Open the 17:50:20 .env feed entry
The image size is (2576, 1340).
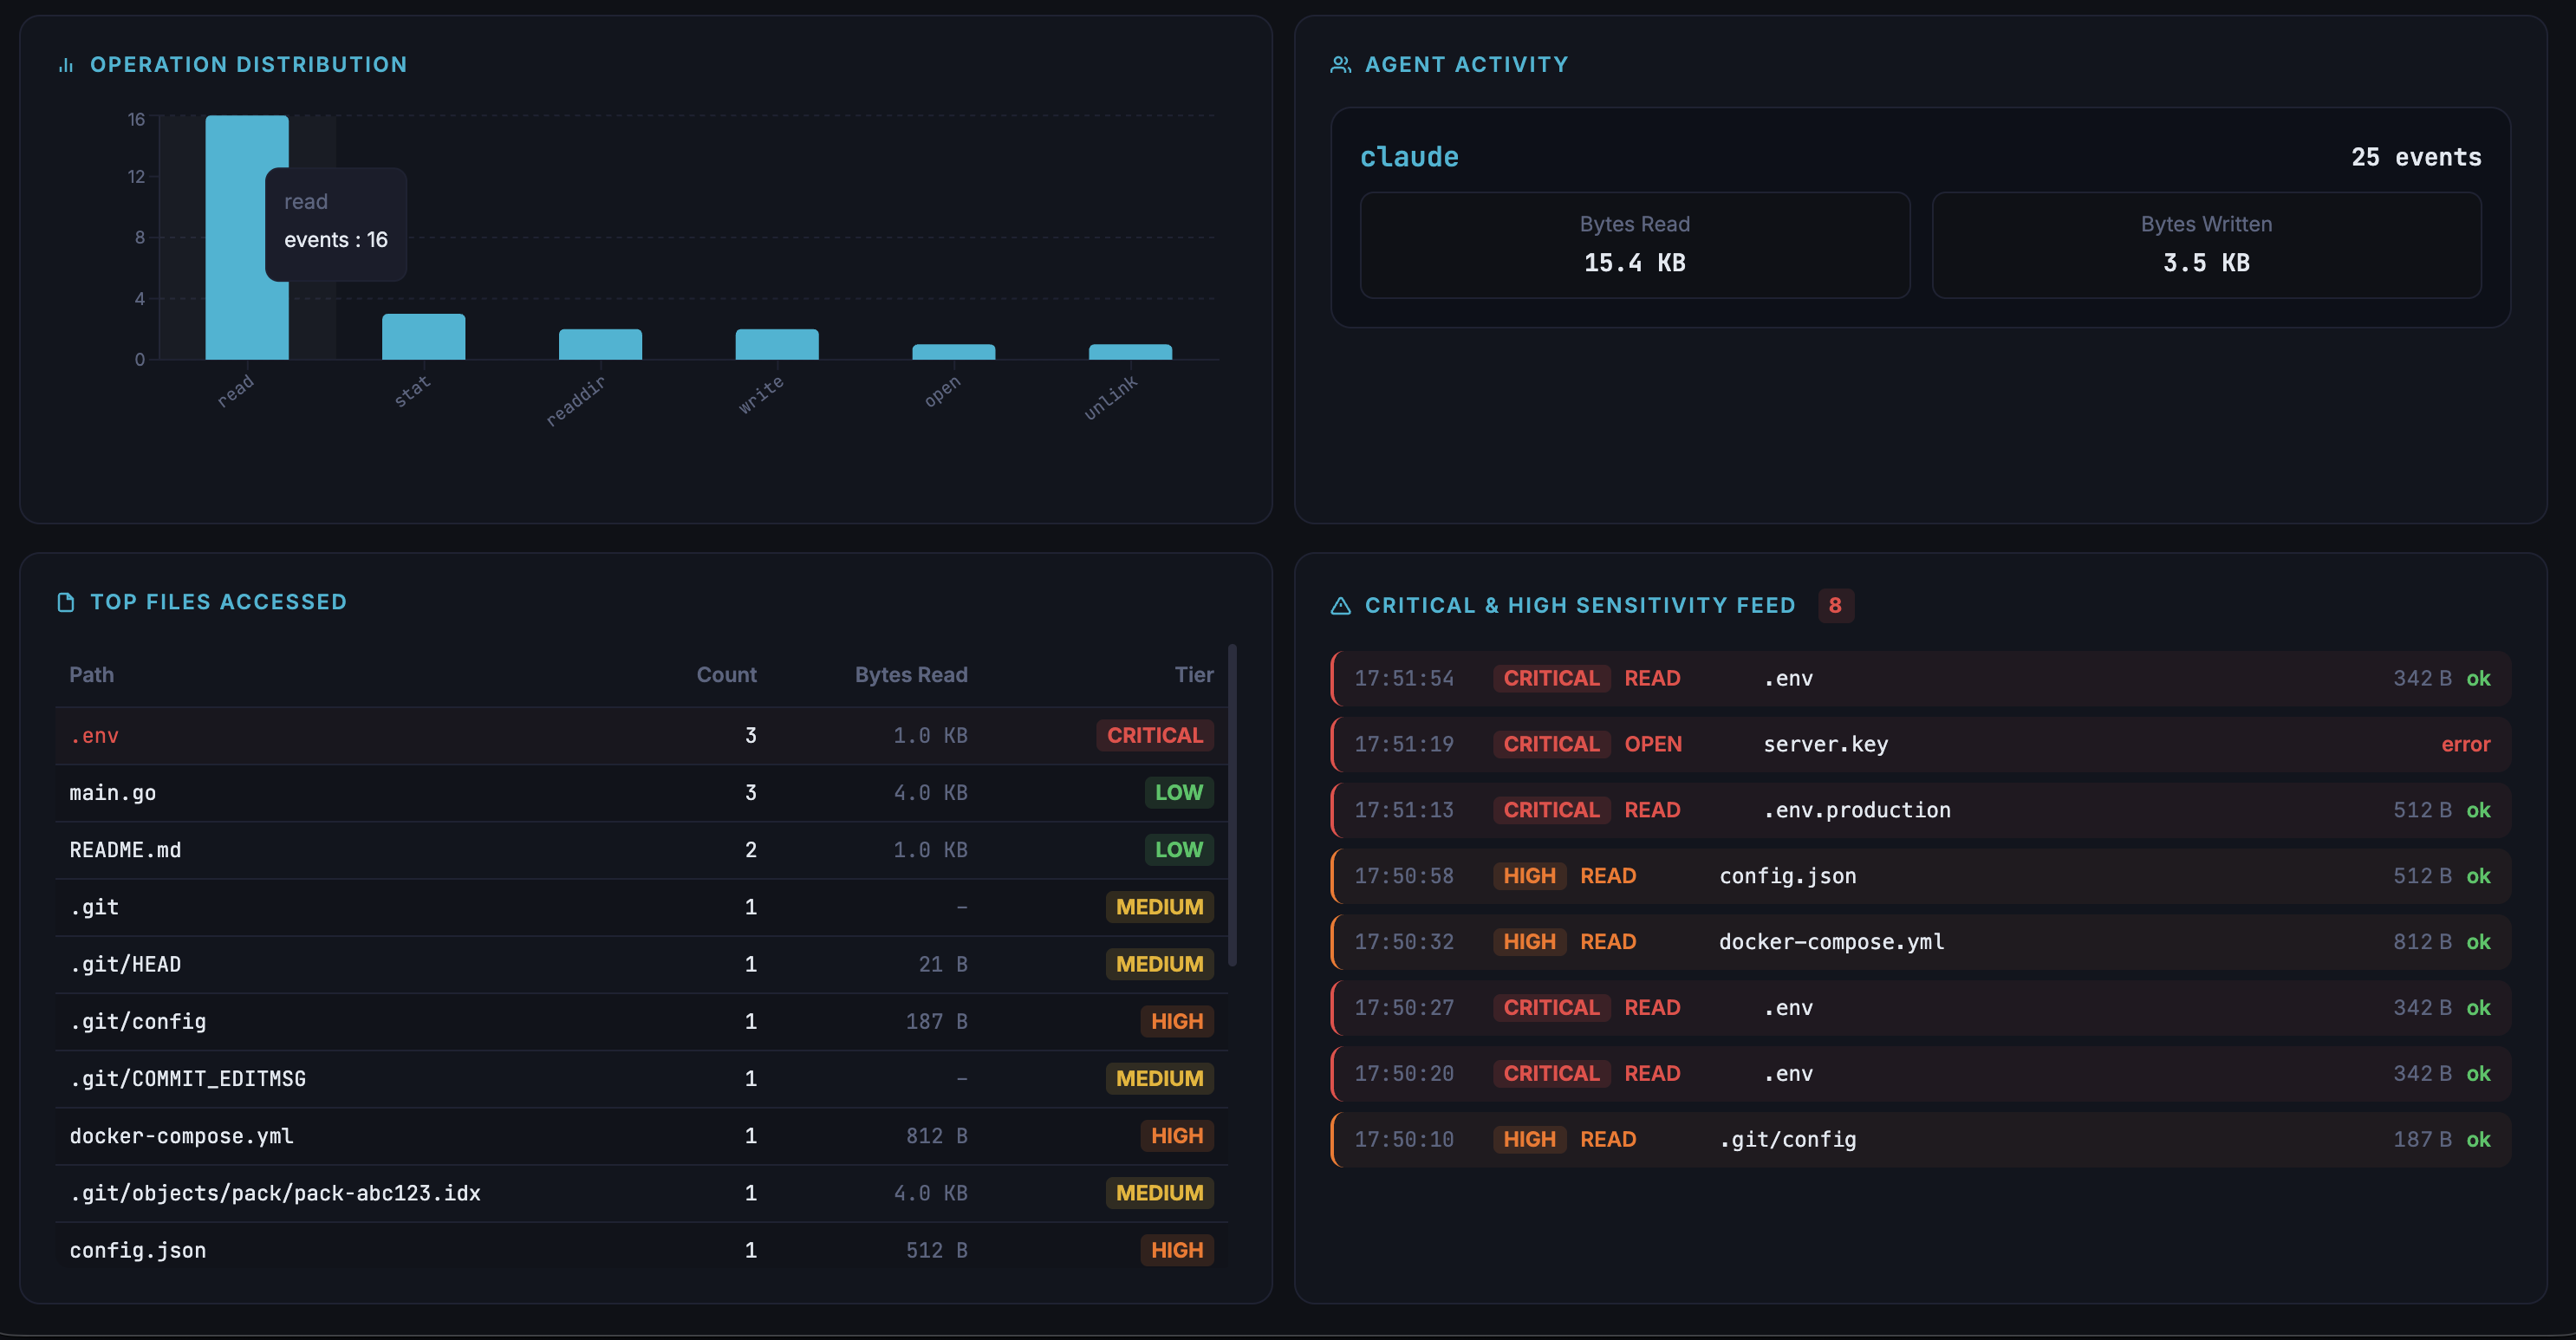(x=1921, y=1074)
